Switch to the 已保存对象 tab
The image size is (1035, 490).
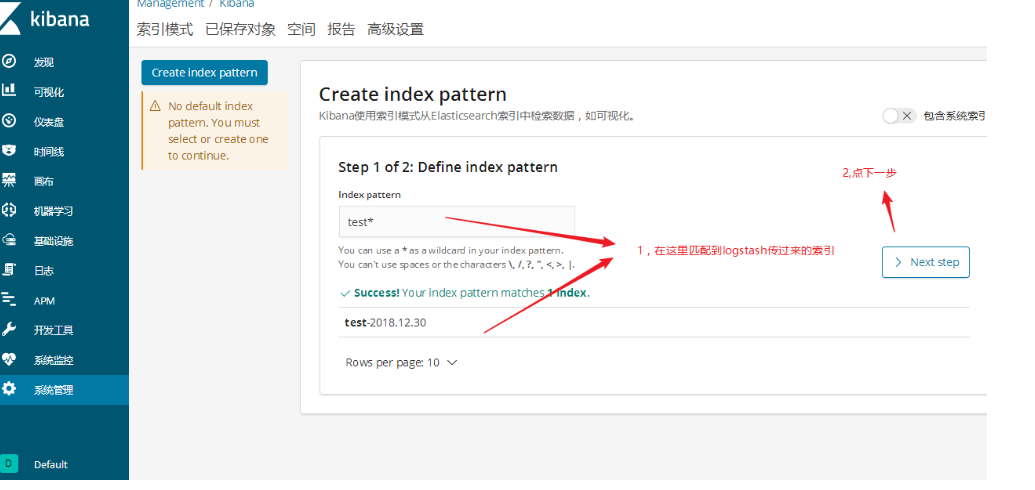240,30
